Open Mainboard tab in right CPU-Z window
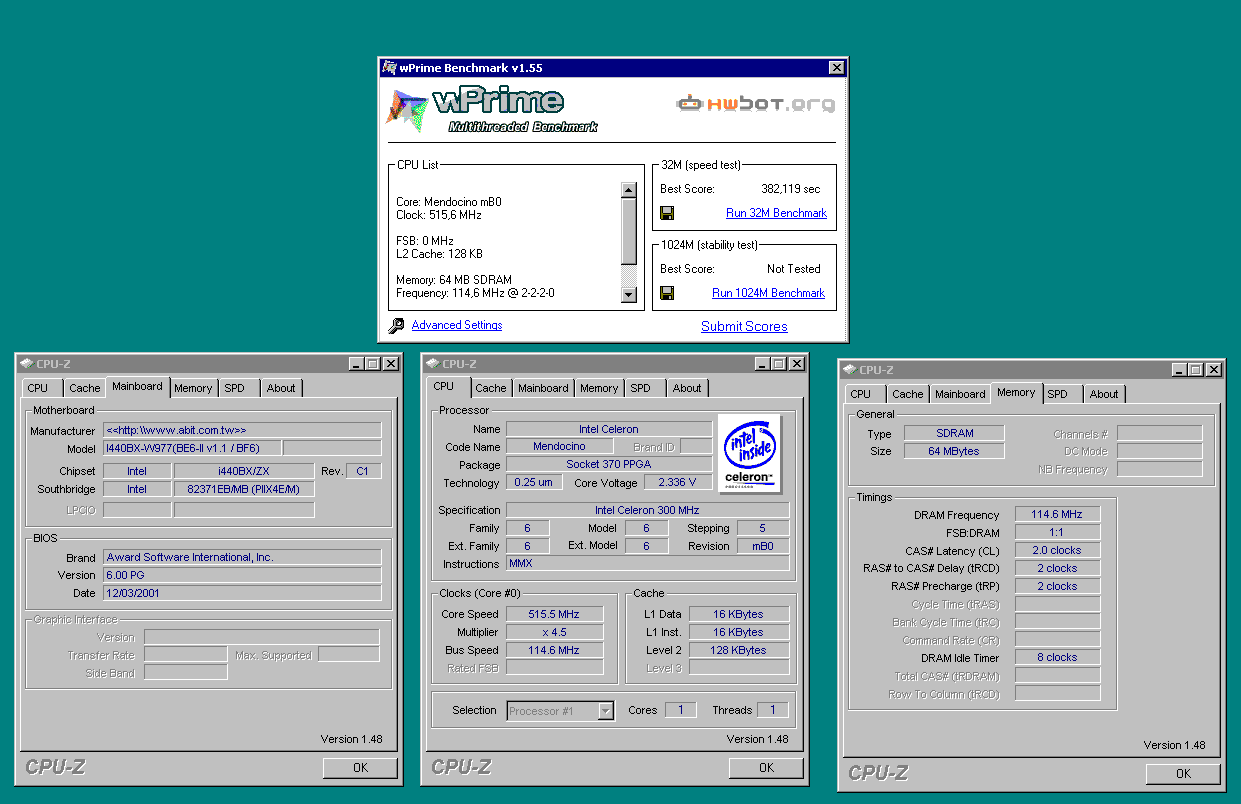Image resolution: width=1241 pixels, height=804 pixels. click(960, 394)
